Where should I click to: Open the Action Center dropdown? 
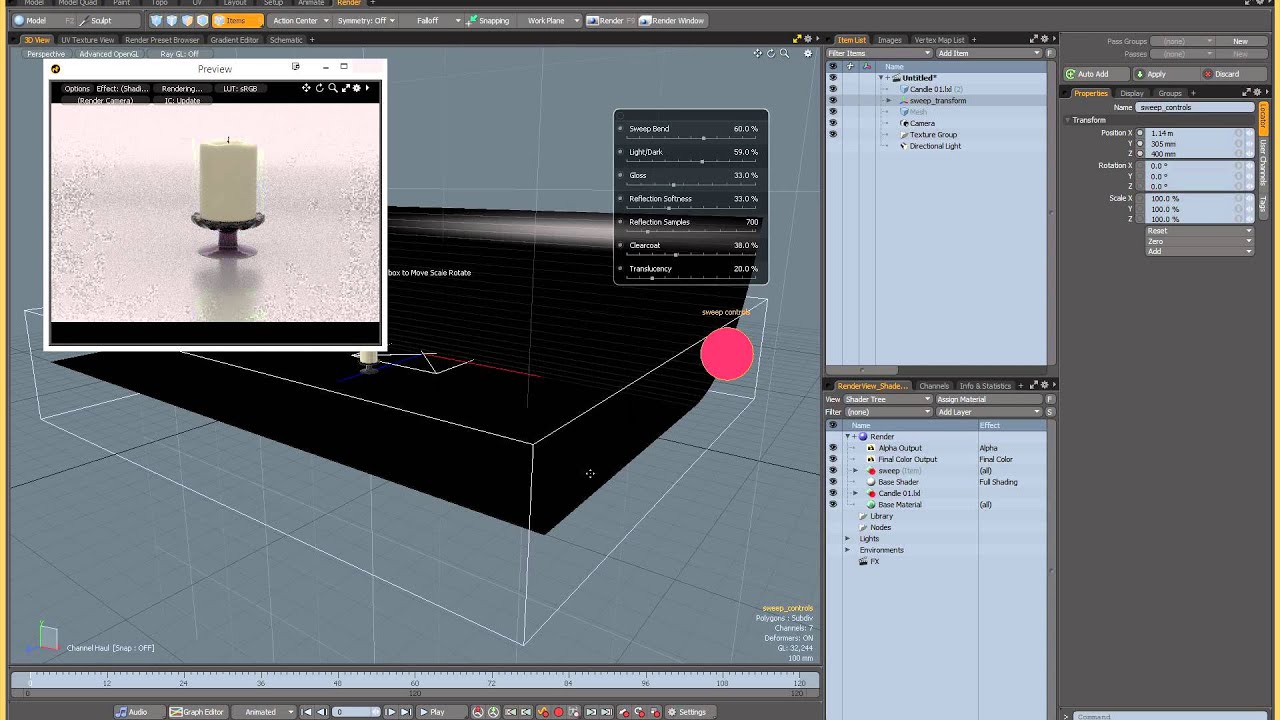pyautogui.click(x=299, y=20)
